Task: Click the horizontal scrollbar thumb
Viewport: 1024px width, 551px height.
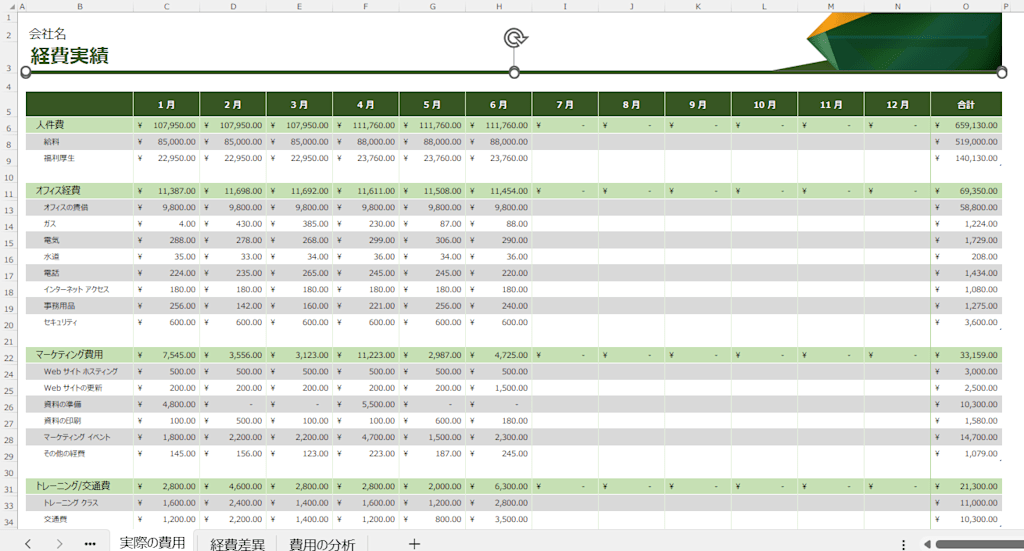Action: (980, 544)
